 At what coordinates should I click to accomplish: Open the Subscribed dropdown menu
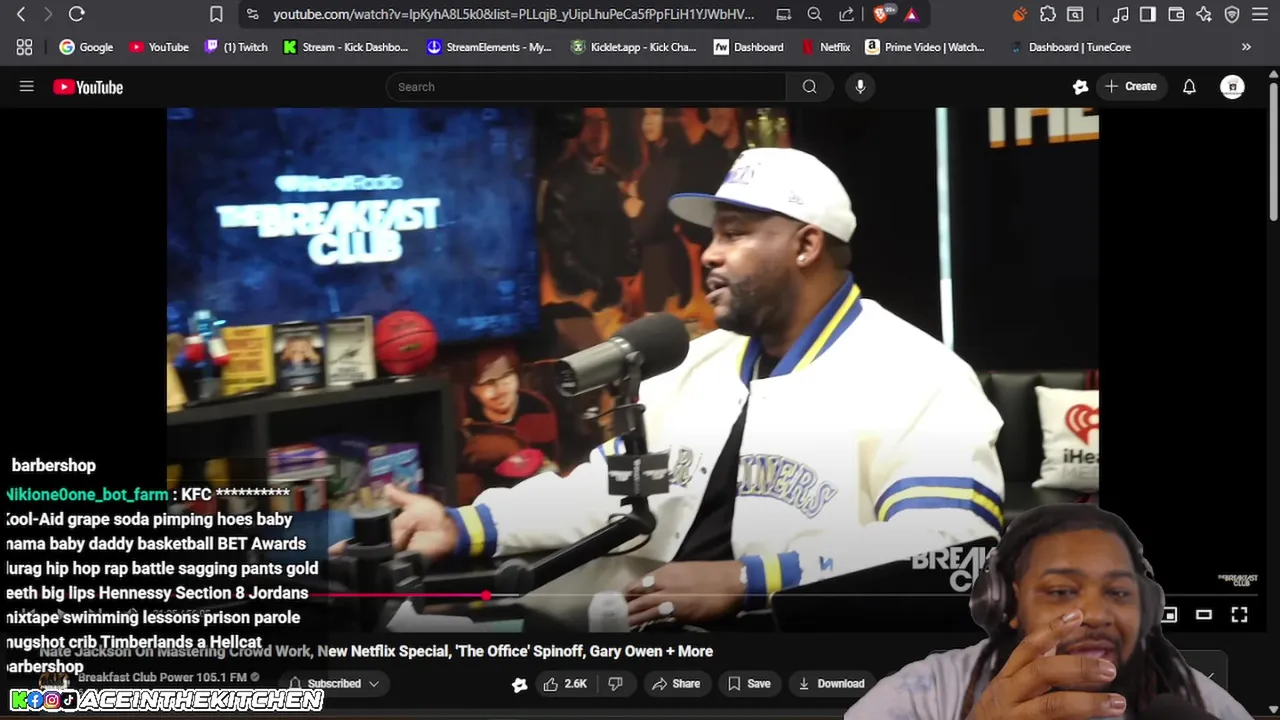point(334,684)
